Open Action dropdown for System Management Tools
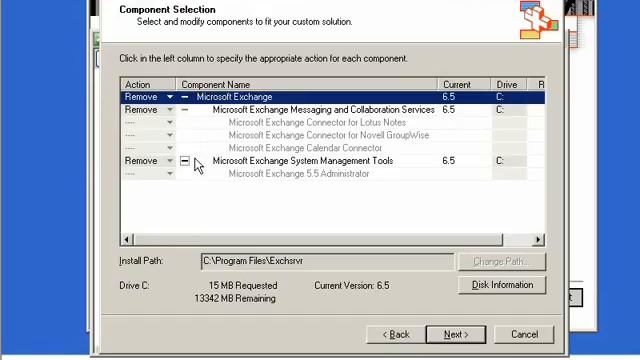The height and width of the screenshot is (360, 640). (170, 161)
